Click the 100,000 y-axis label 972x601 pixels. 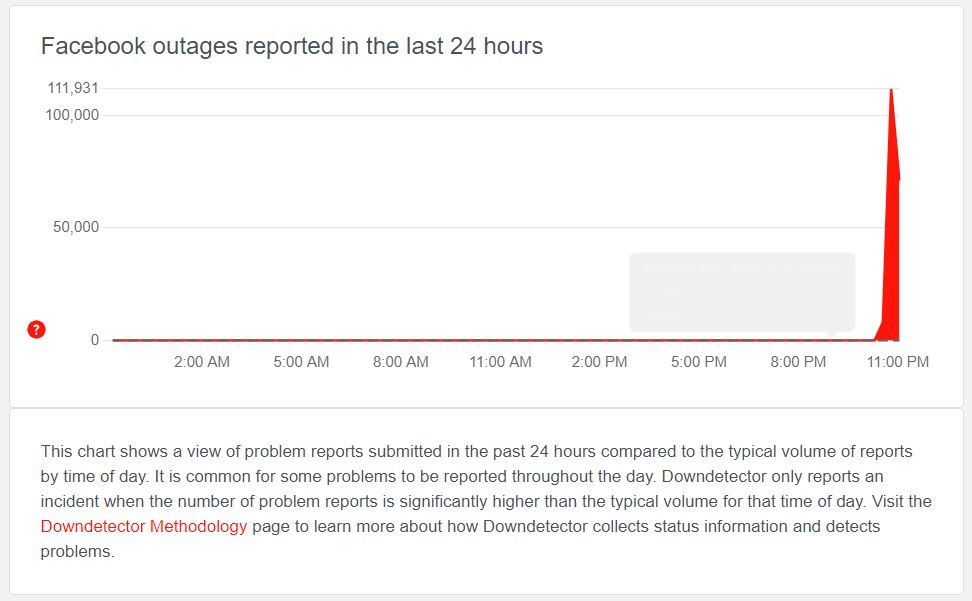click(73, 115)
